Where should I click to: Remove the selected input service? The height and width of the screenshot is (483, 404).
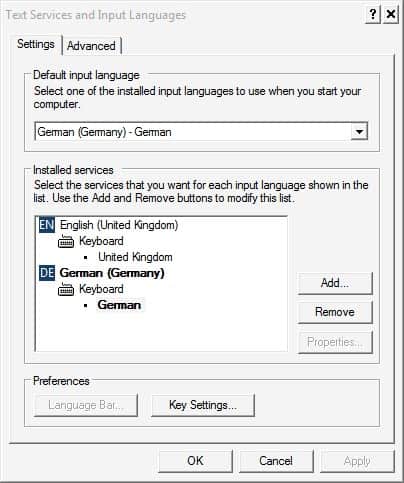pos(335,312)
